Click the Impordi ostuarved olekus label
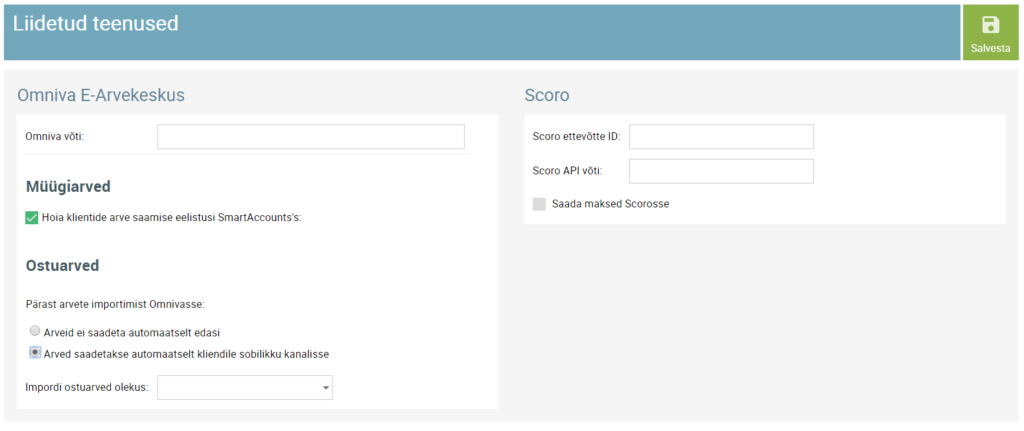The width and height of the screenshot is (1024, 431). coord(87,387)
